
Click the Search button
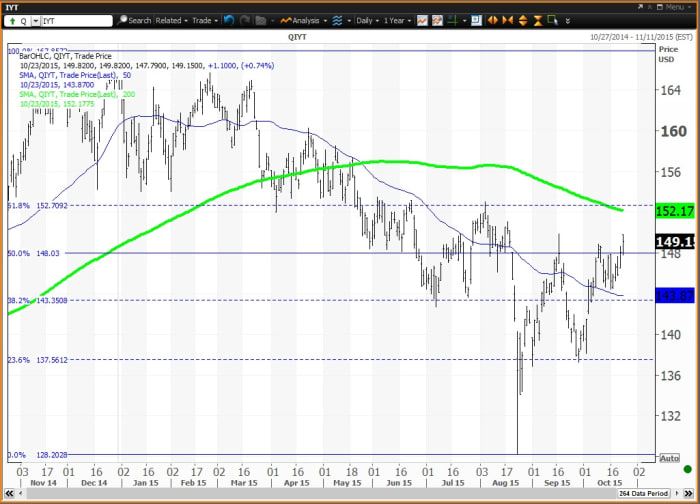point(135,20)
